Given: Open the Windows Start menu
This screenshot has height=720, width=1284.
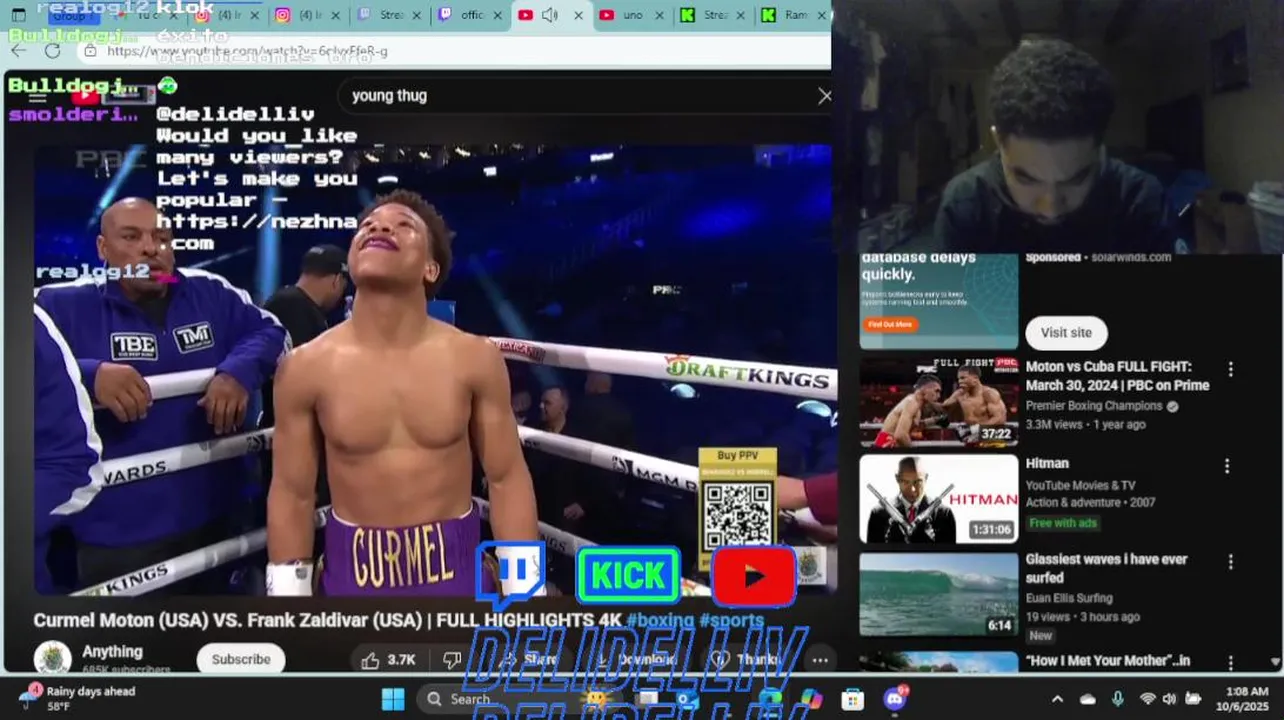Looking at the screenshot, I should click(393, 699).
